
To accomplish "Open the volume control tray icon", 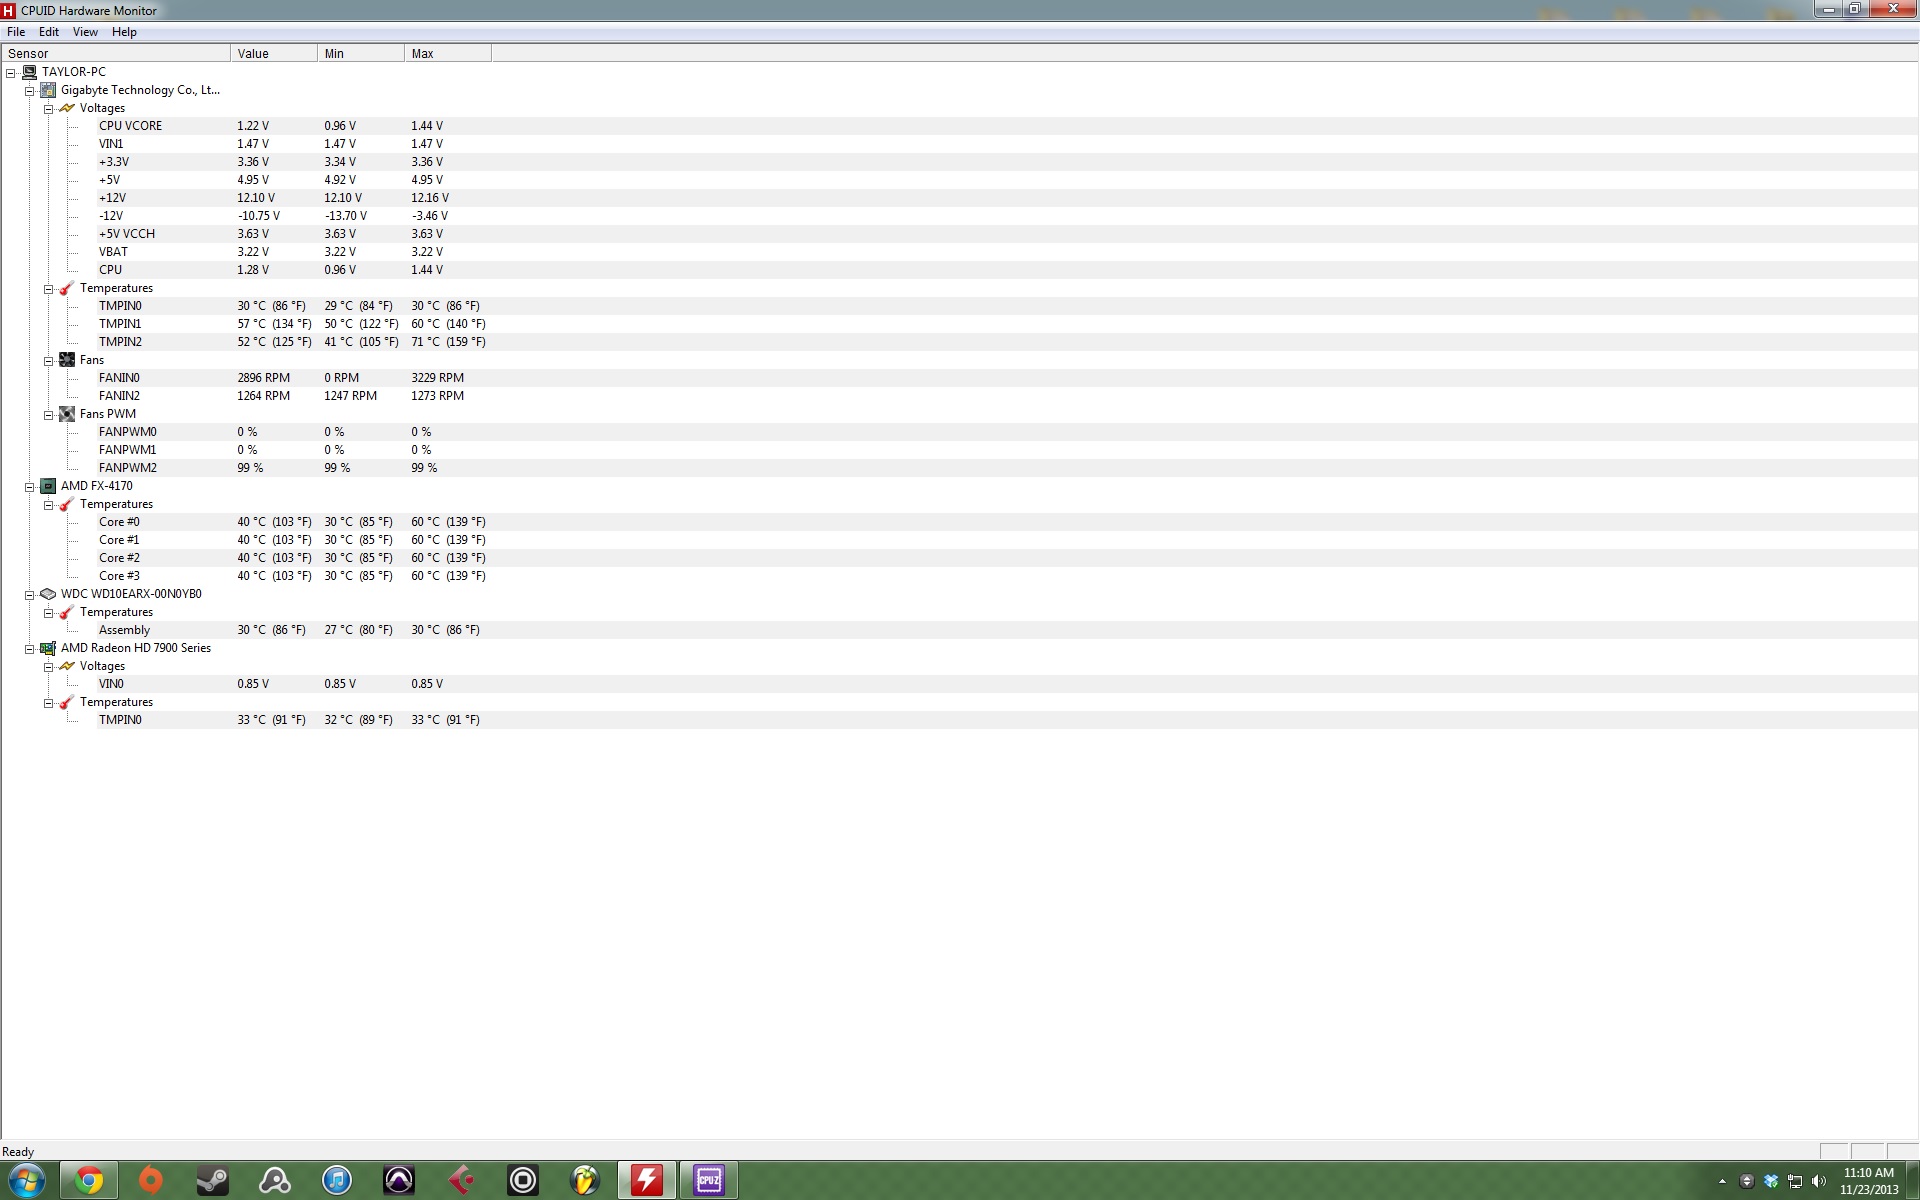I will click(1819, 1181).
